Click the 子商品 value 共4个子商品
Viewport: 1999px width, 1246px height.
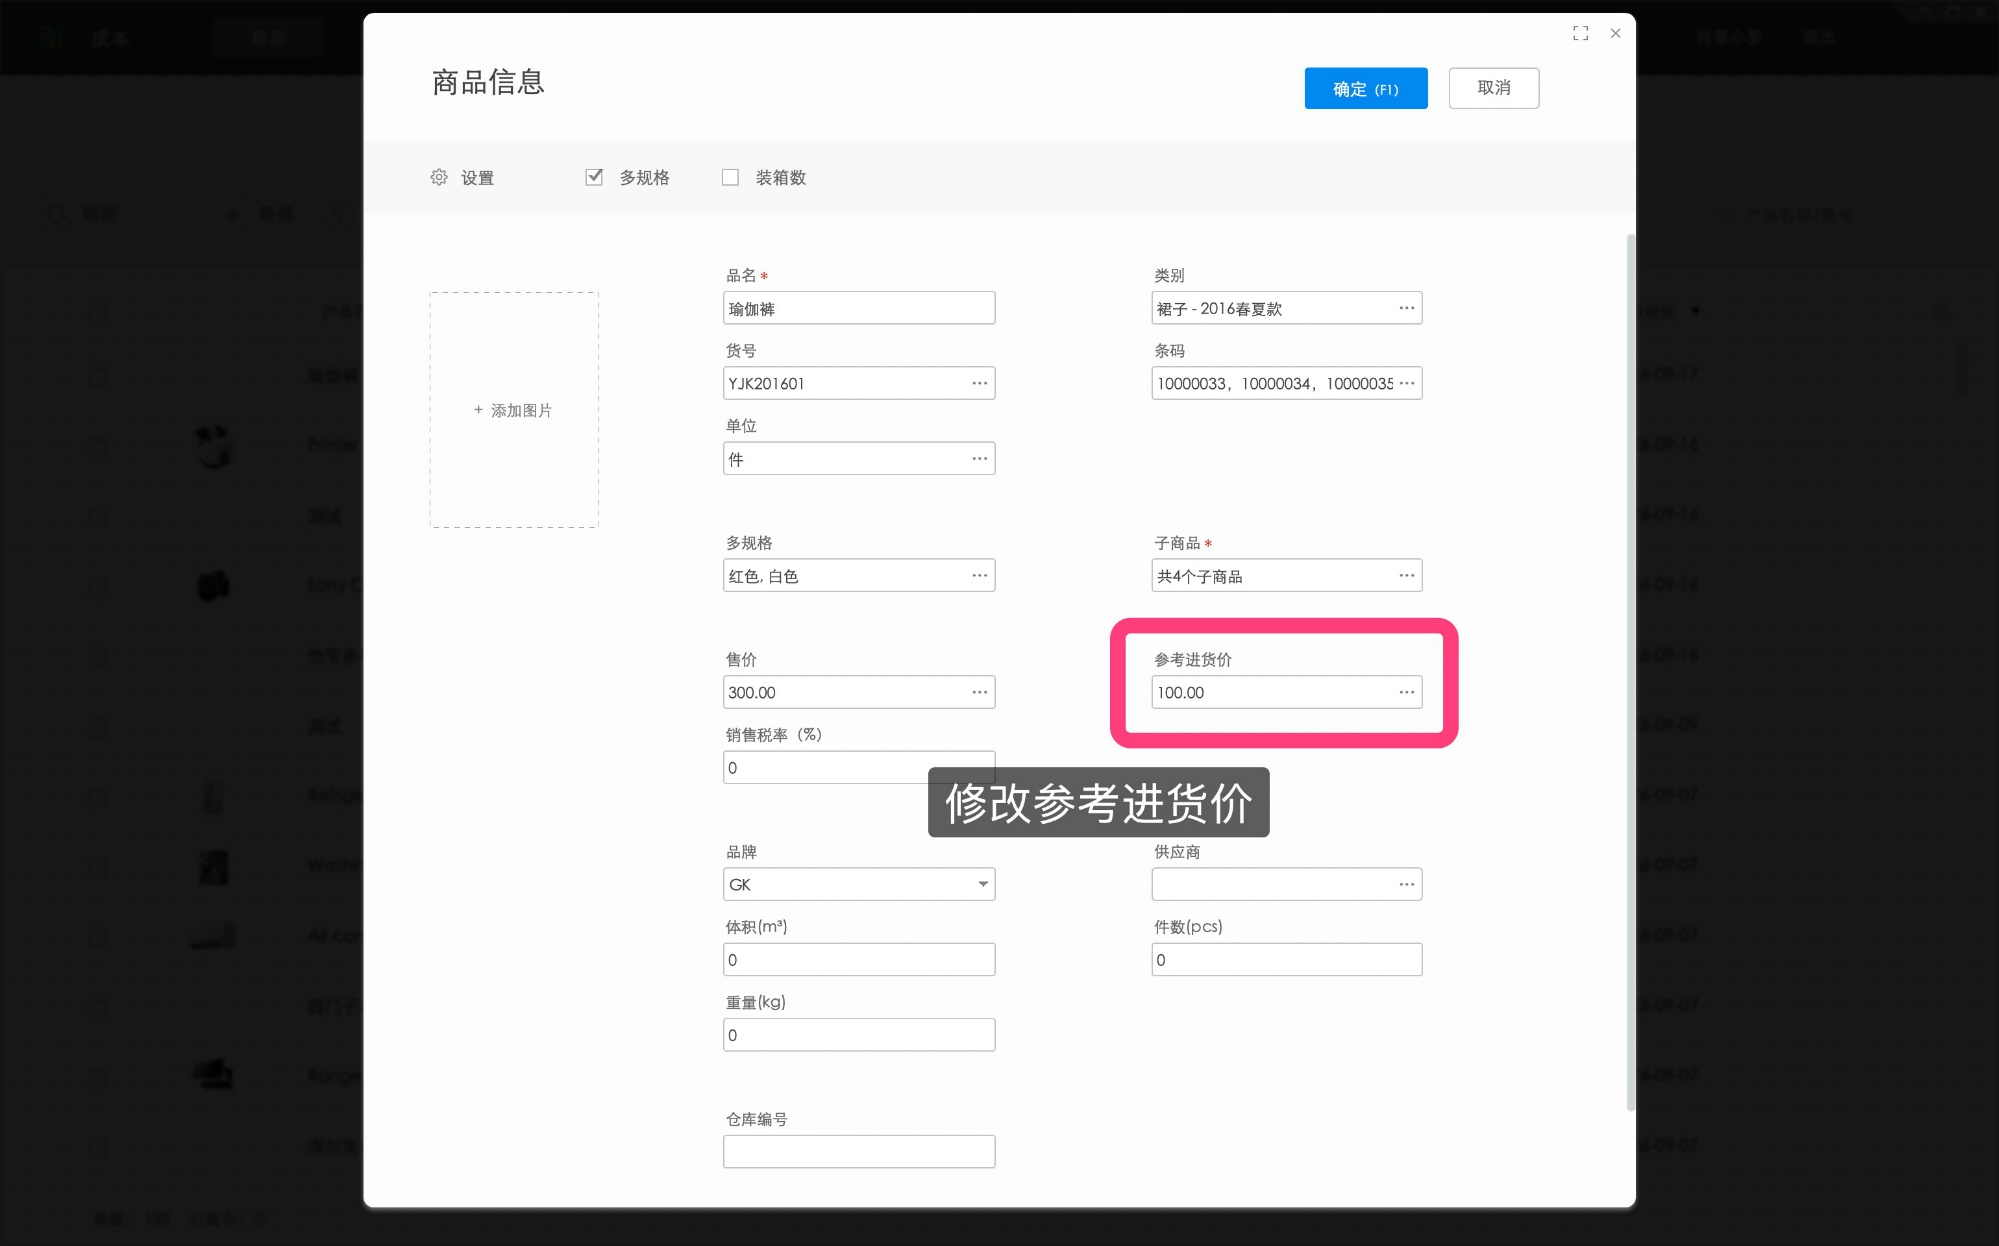pos(1199,576)
